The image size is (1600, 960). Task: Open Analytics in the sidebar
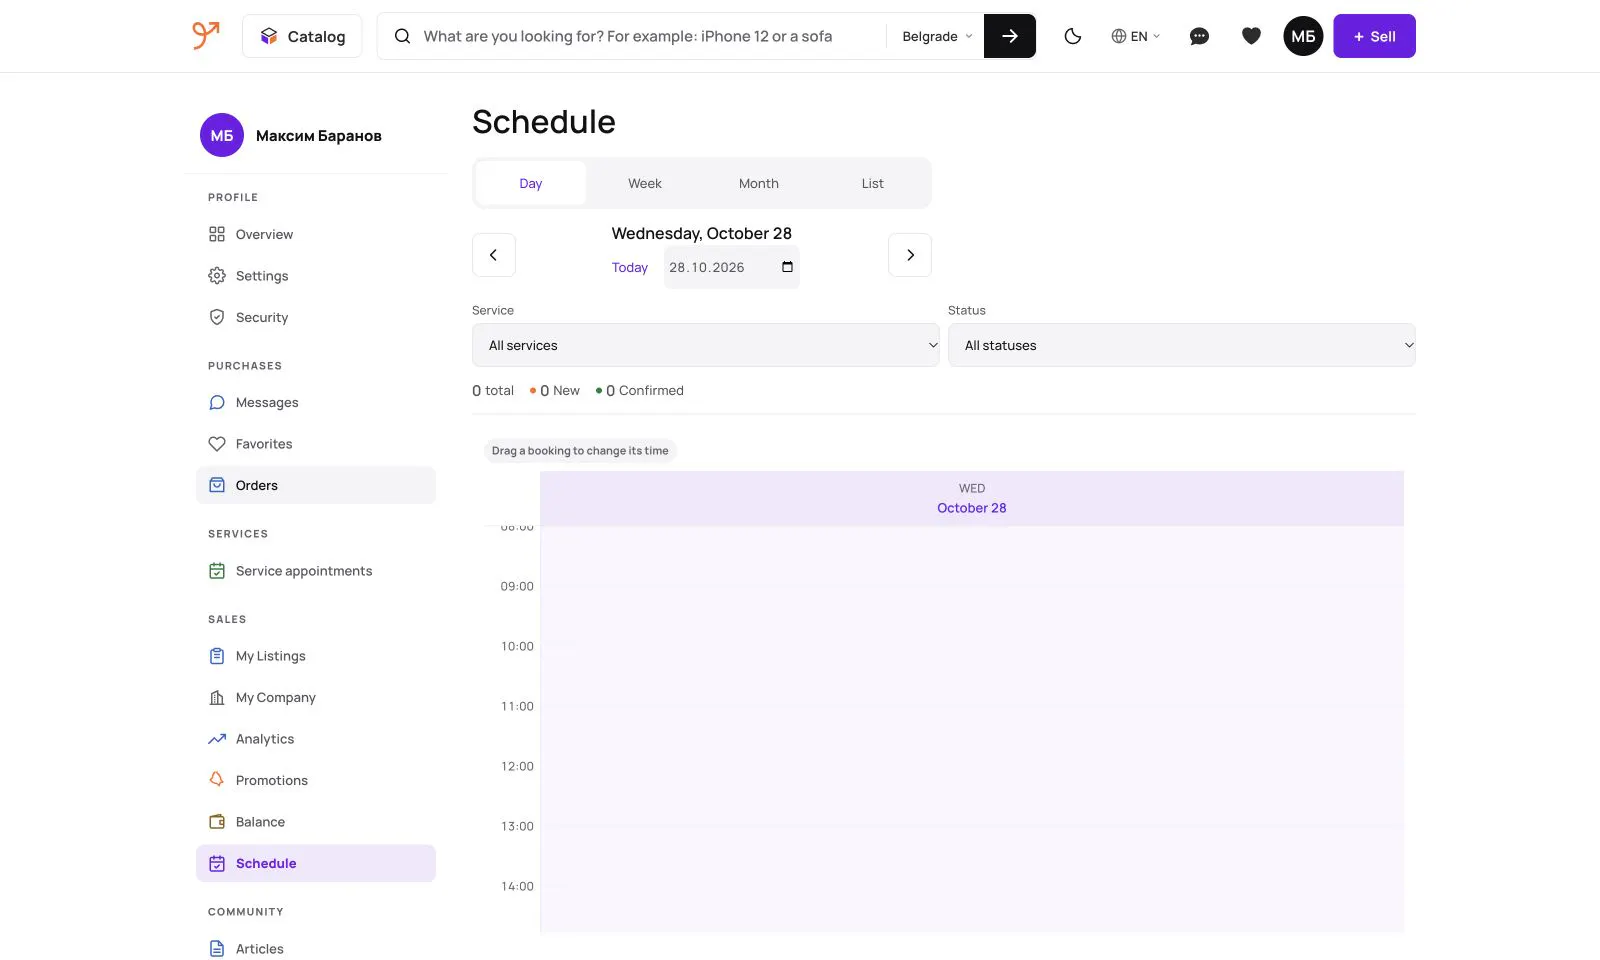(x=316, y=739)
